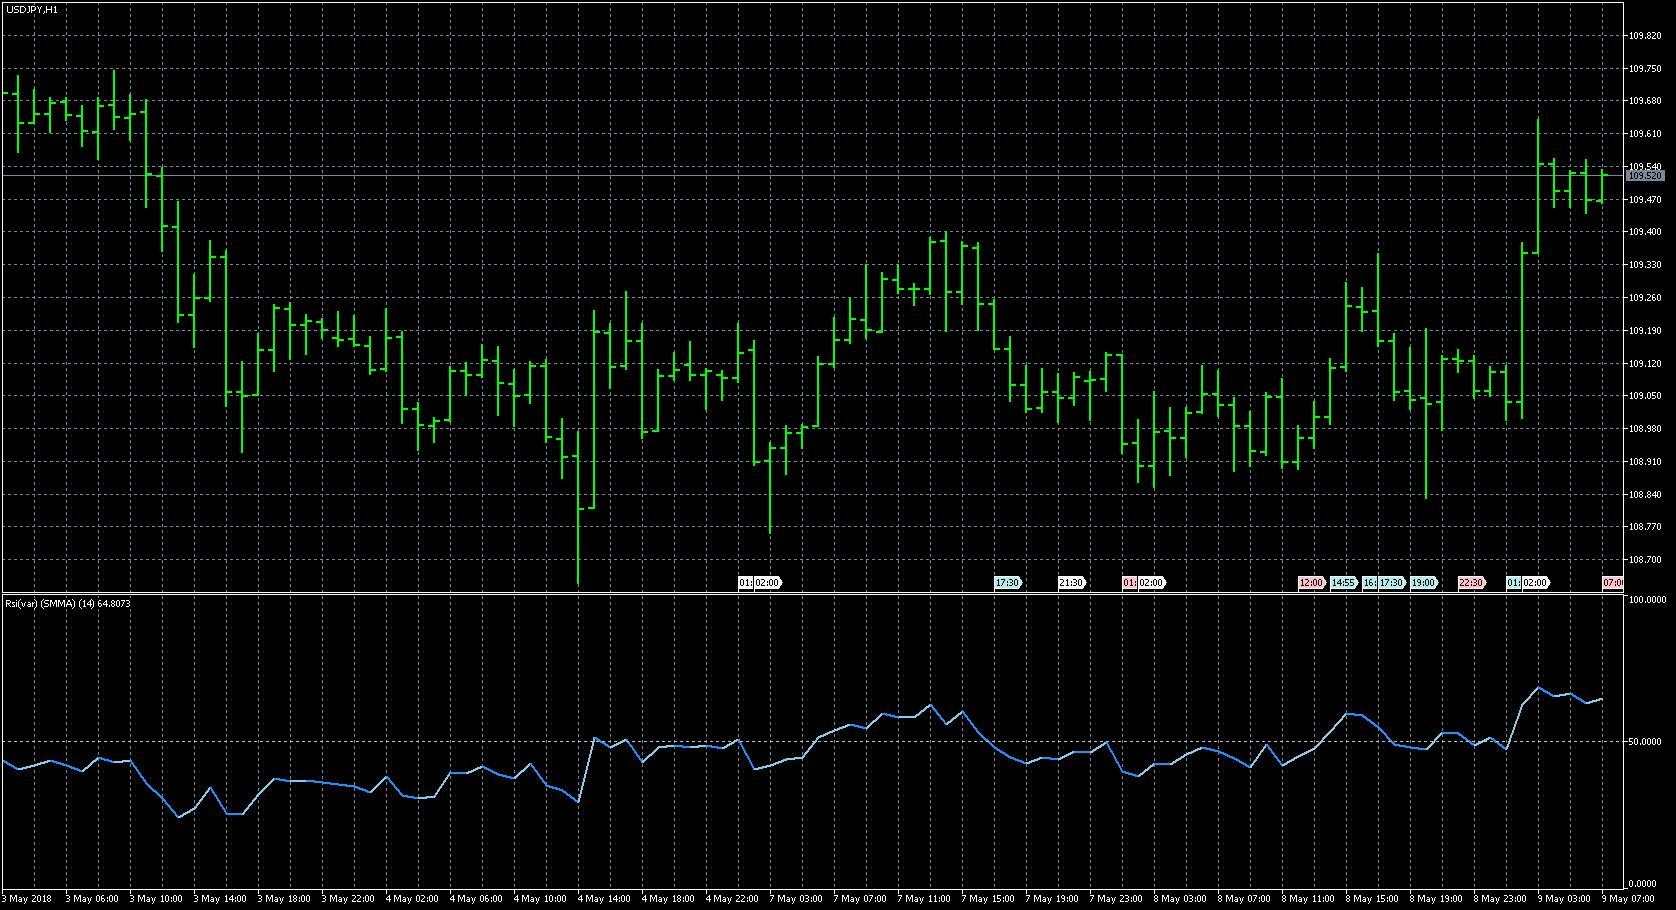Screen dimensions: 1676x910
Task: Click the USDJPY,H1 chart title
Action: (31, 9)
